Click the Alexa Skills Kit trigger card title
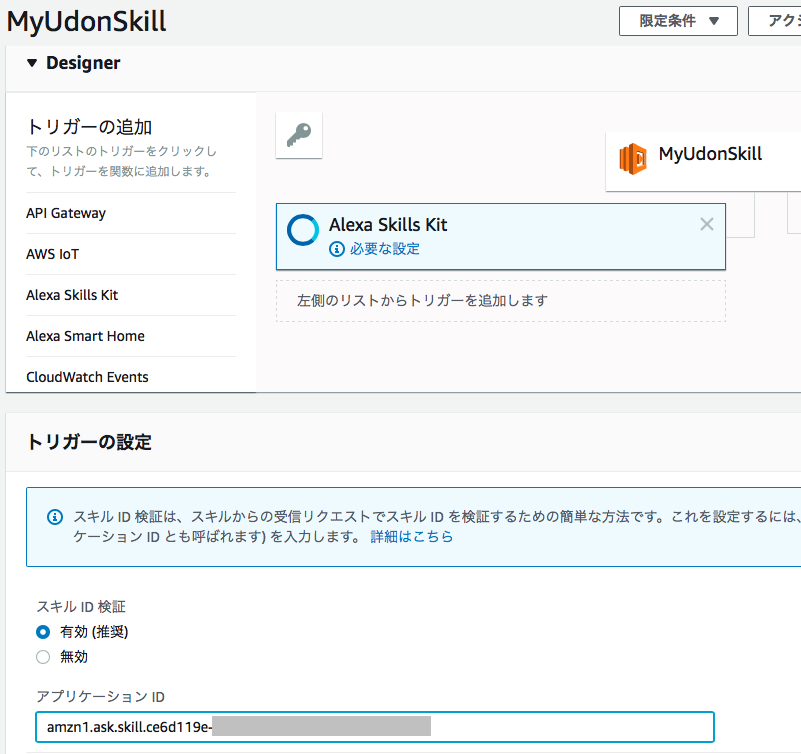Screen dimensions: 801x754 coord(388,225)
